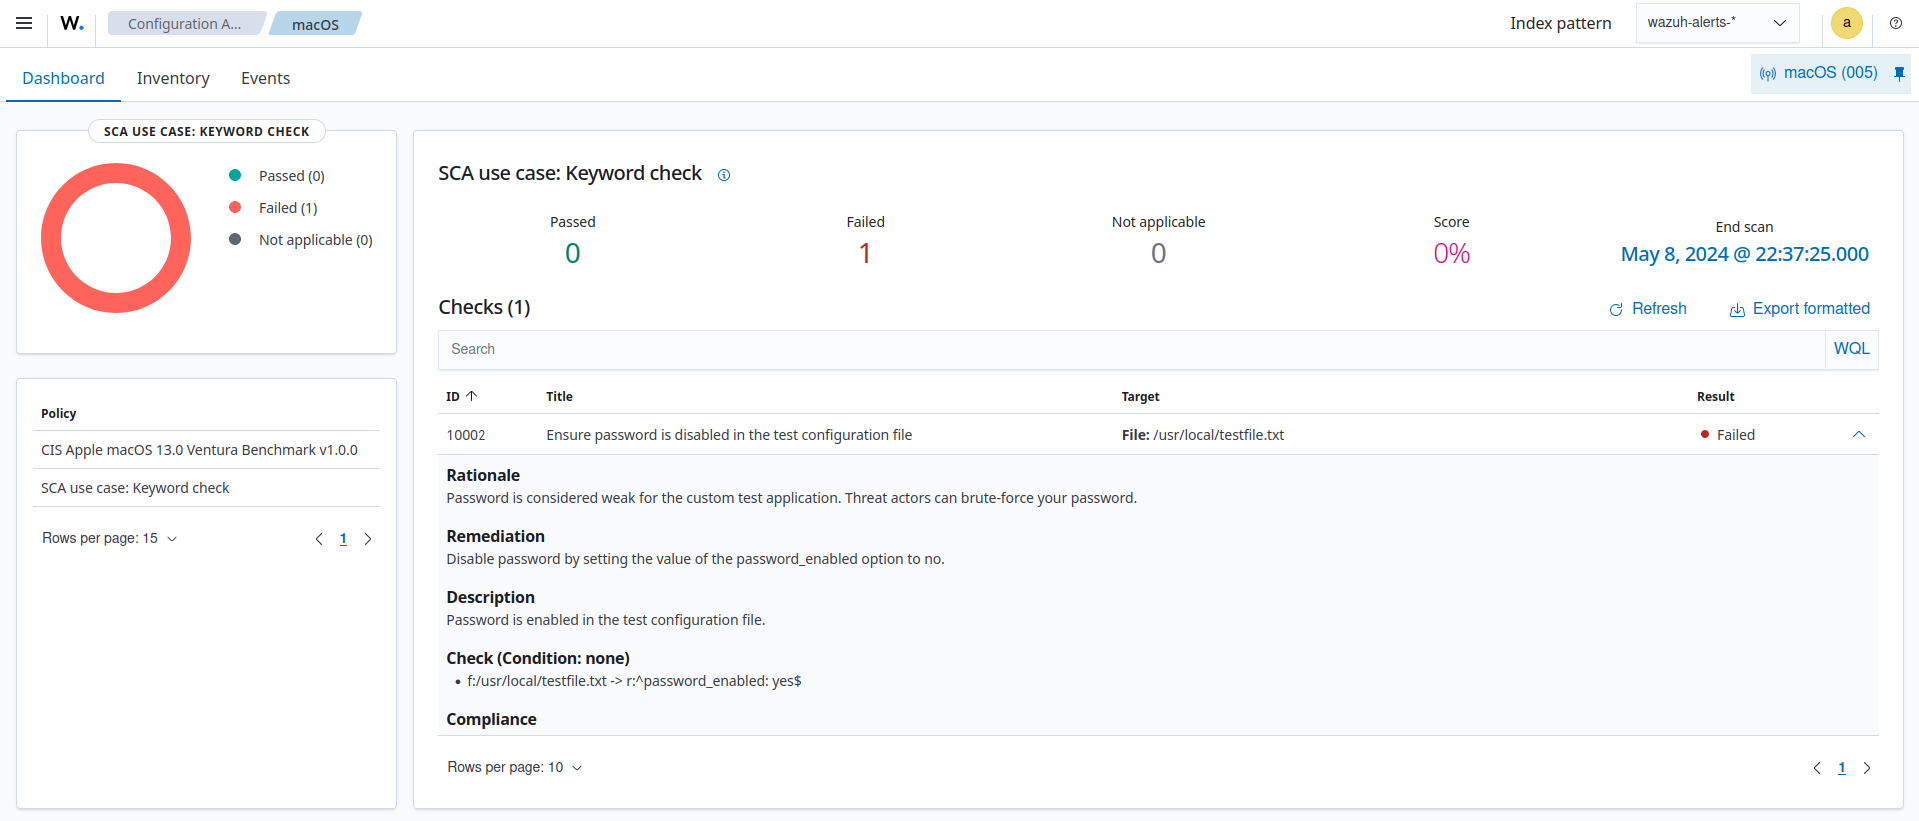
Task: Change checks rows per page from 10
Action: pyautogui.click(x=514, y=767)
